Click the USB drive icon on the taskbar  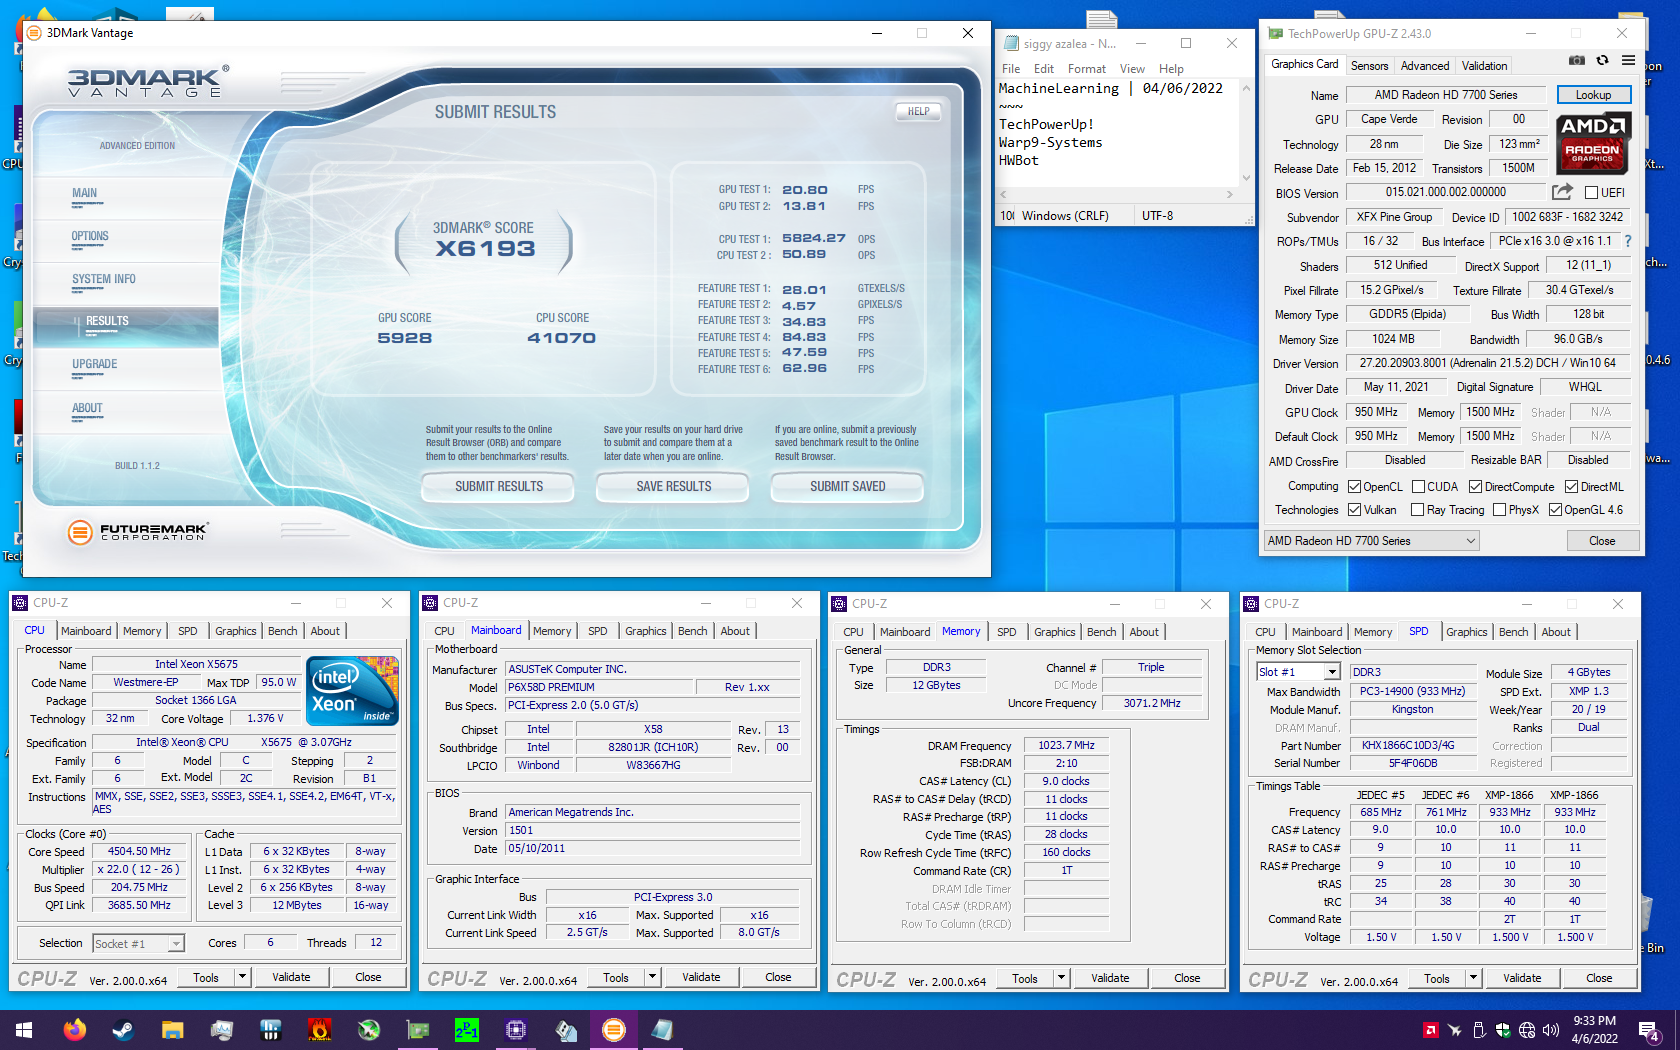pos(565,1029)
